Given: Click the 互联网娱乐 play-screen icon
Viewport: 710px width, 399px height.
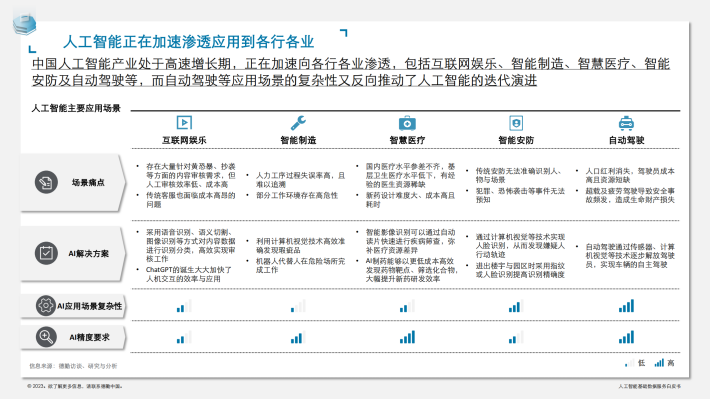Looking at the screenshot, I should point(184,123).
